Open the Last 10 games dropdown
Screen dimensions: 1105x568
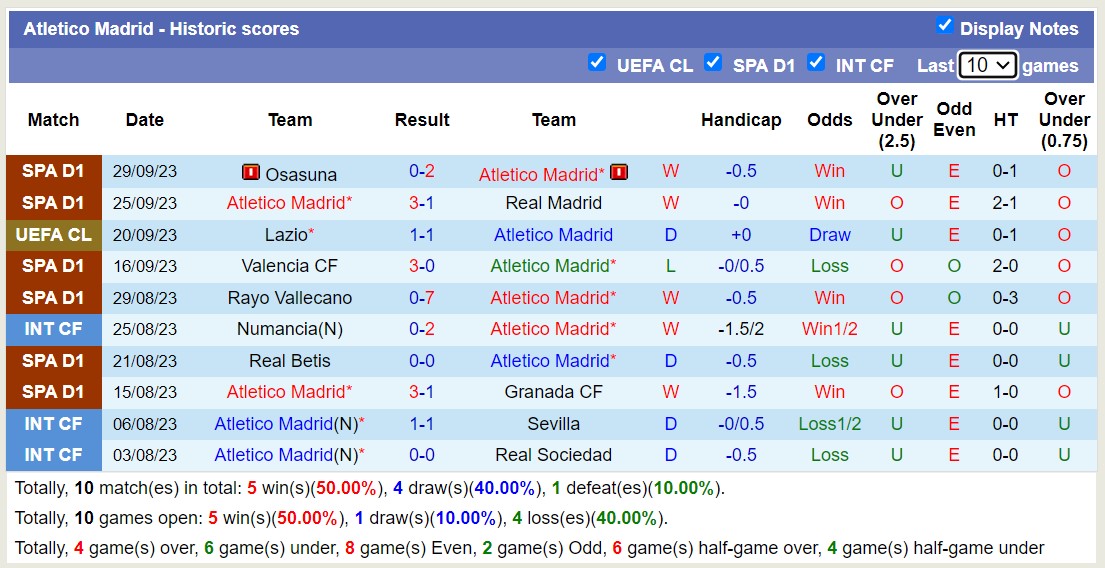(x=987, y=65)
